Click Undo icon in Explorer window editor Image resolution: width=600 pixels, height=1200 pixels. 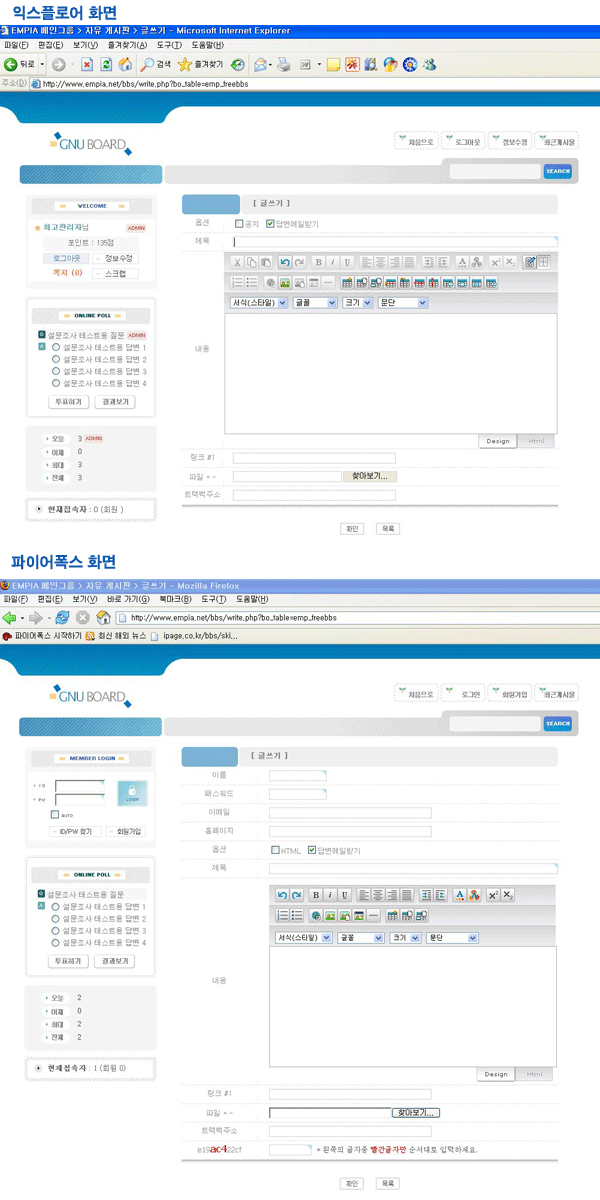point(284,262)
